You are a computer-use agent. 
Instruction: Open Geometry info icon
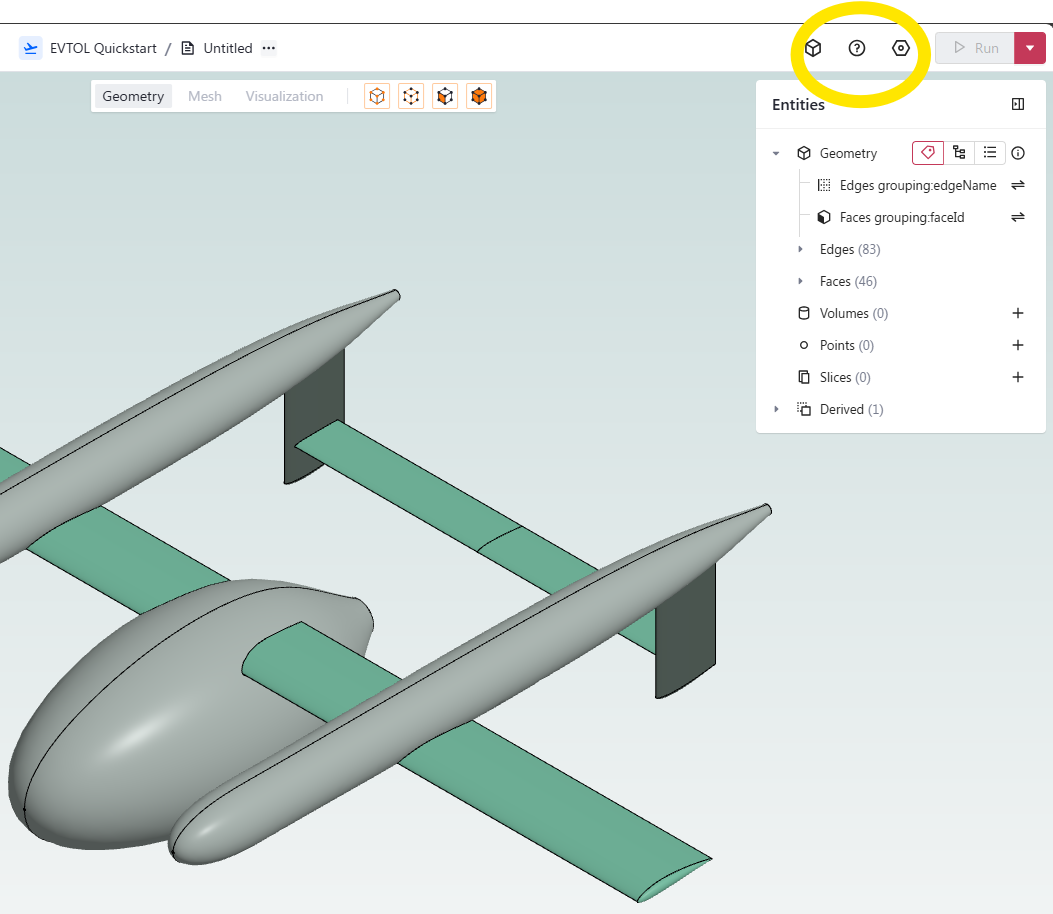click(1018, 153)
